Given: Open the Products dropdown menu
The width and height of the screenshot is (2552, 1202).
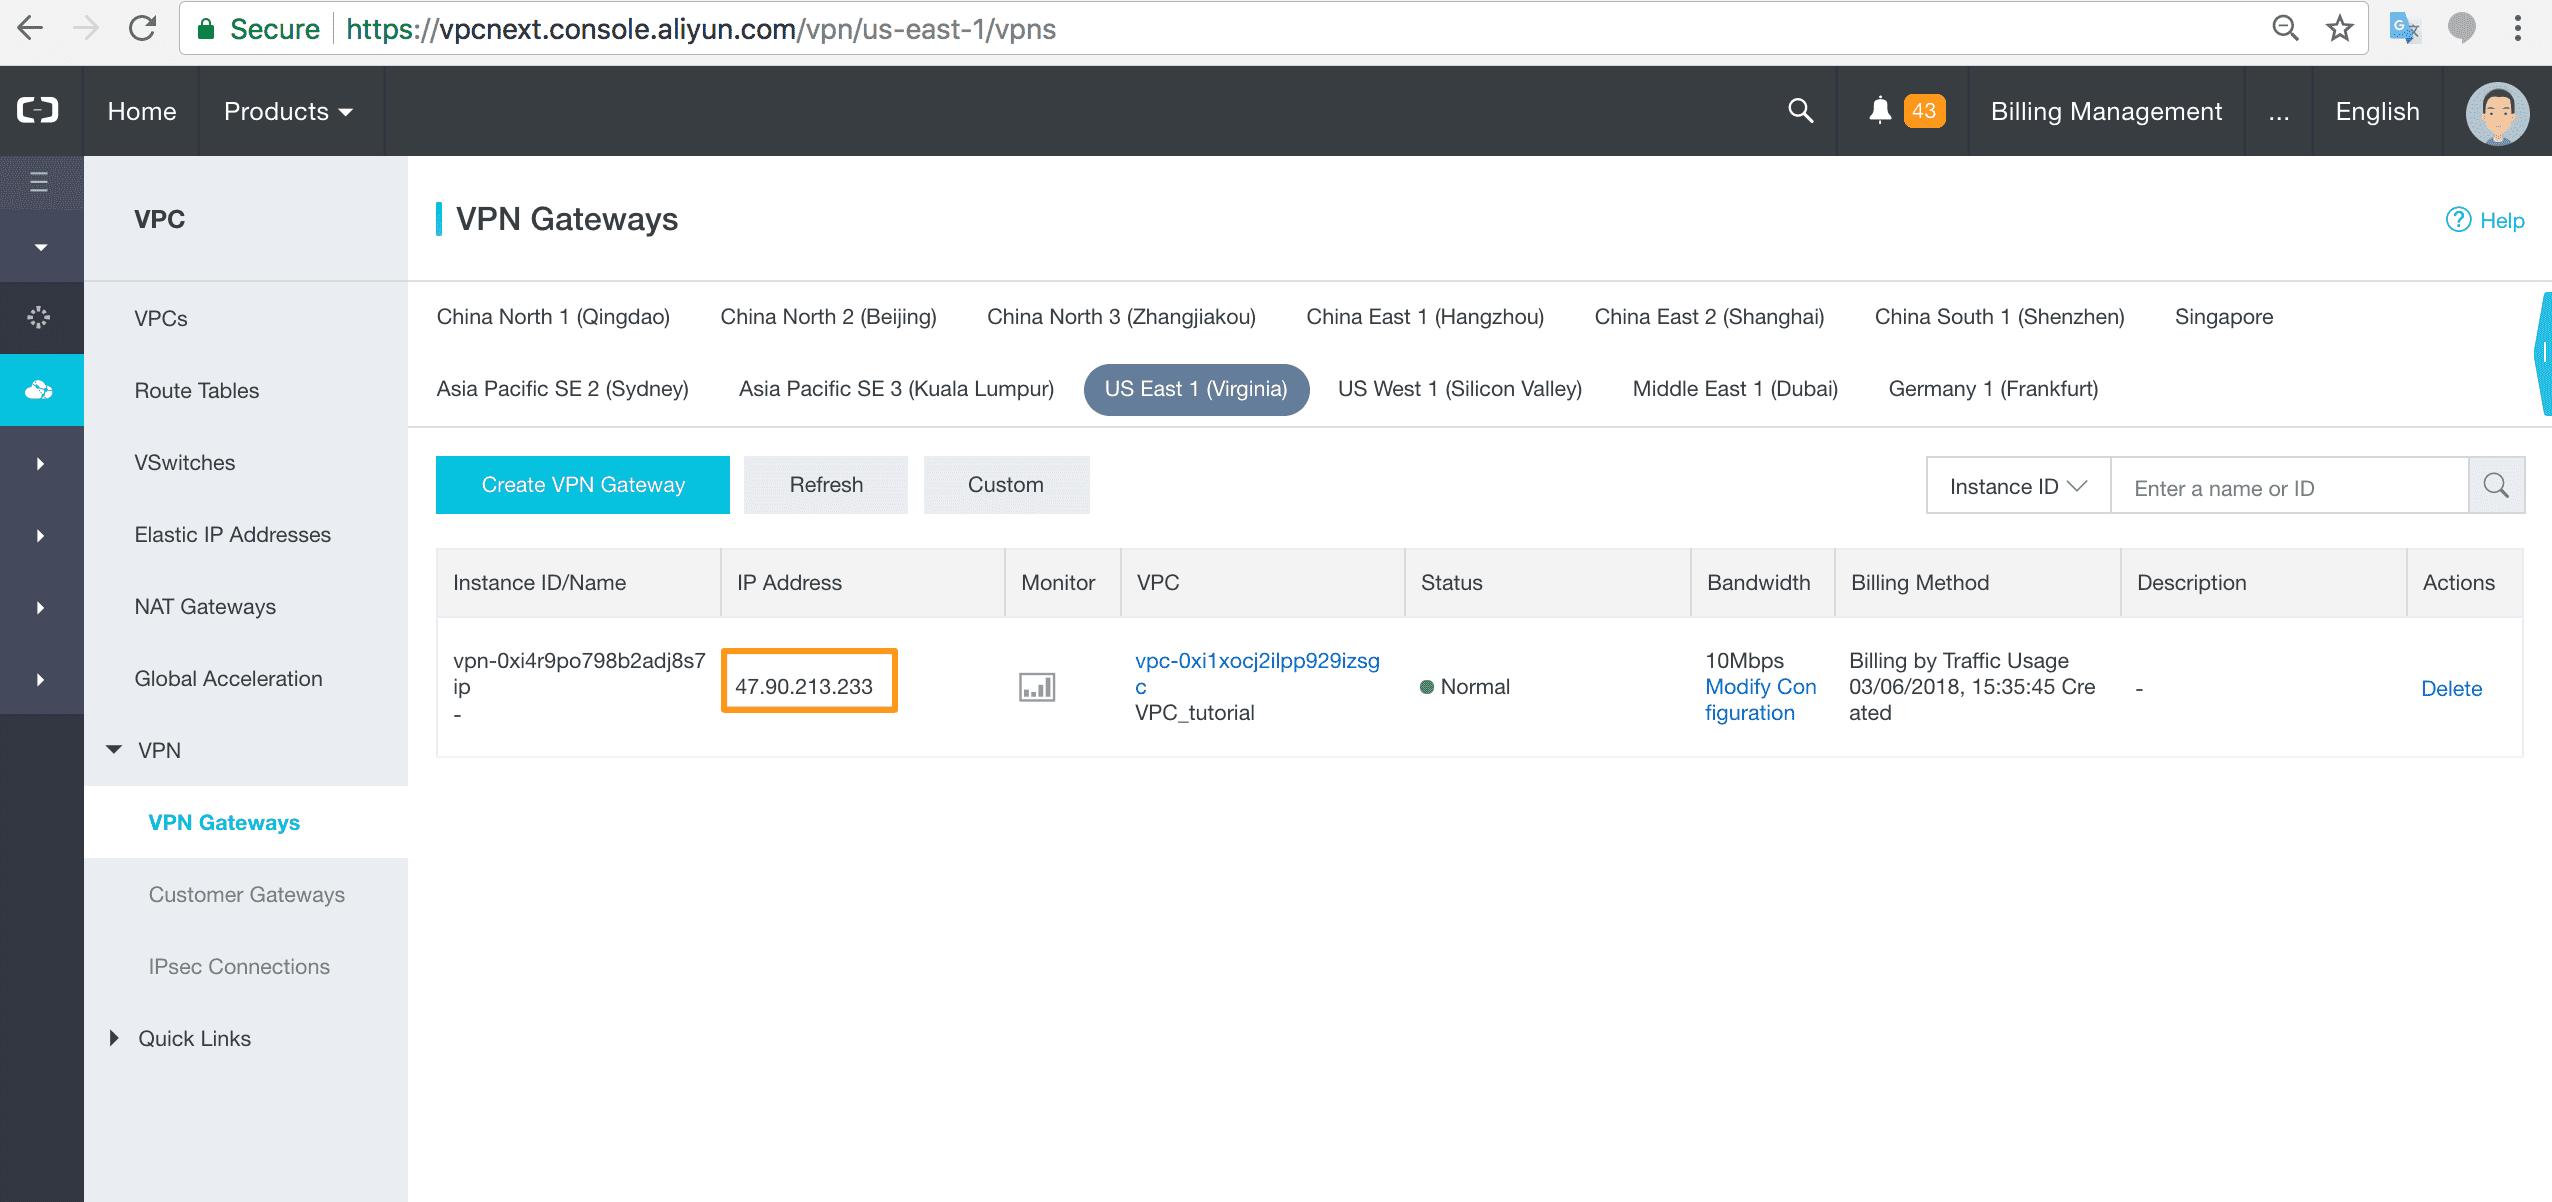Looking at the screenshot, I should (x=288, y=111).
